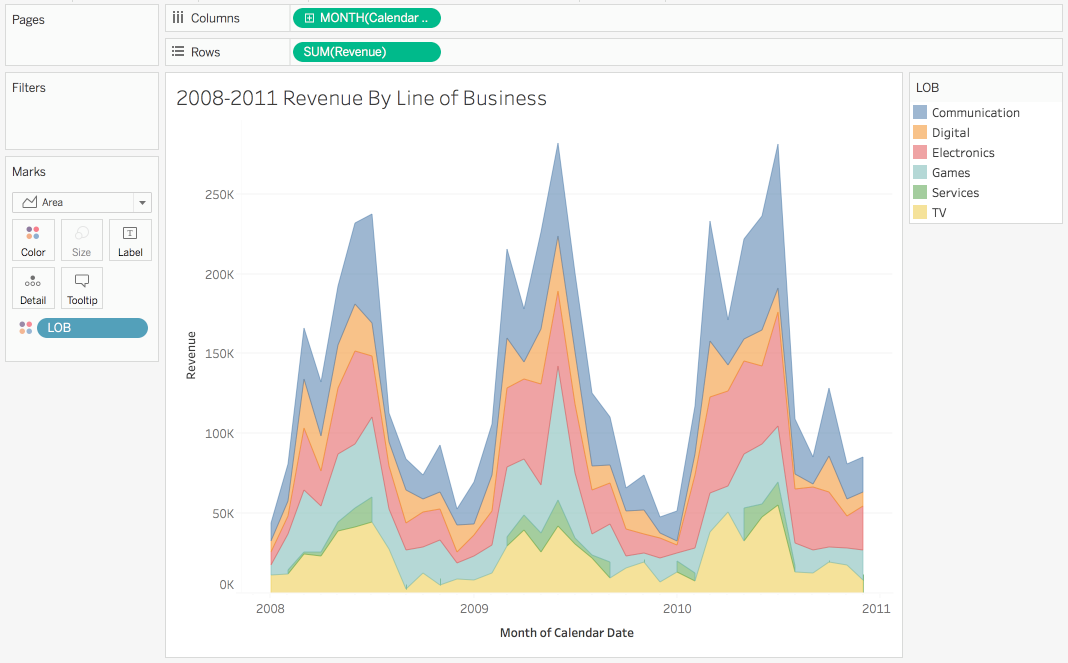Open the Label options in Marks card
Screen dimensions: 1068x663
(130, 240)
